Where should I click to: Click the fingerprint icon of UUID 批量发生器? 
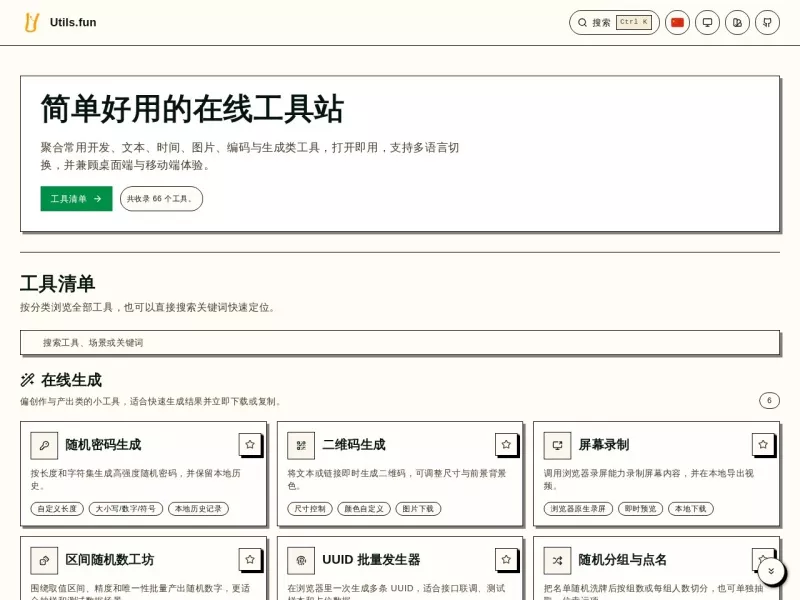[x=301, y=561]
